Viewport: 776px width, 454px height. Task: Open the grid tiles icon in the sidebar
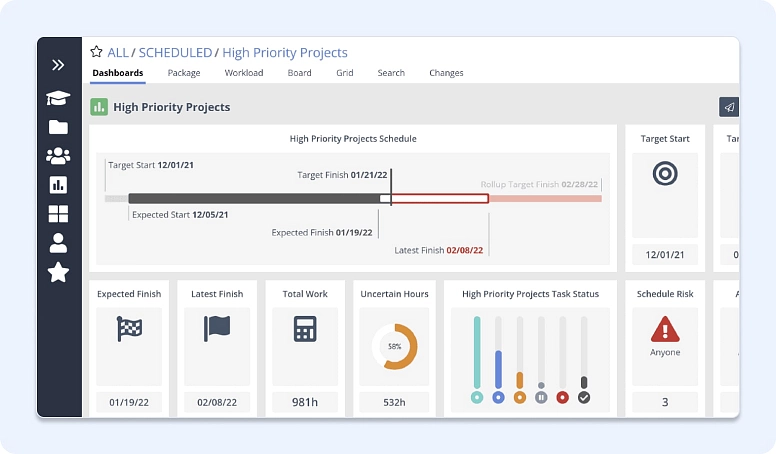[x=58, y=214]
